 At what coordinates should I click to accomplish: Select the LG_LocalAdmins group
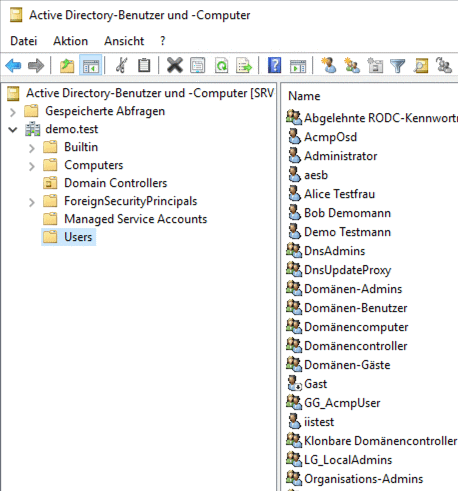(348, 460)
